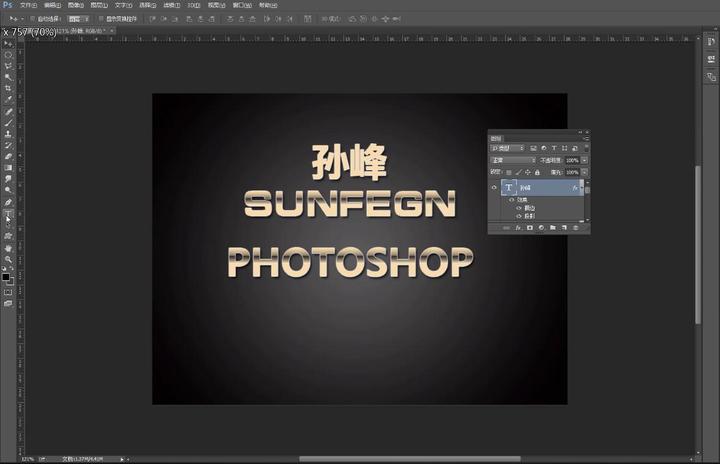Select the Horizontal Type tool
Image resolution: width=720 pixels, height=464 pixels.
pyautogui.click(x=8, y=214)
